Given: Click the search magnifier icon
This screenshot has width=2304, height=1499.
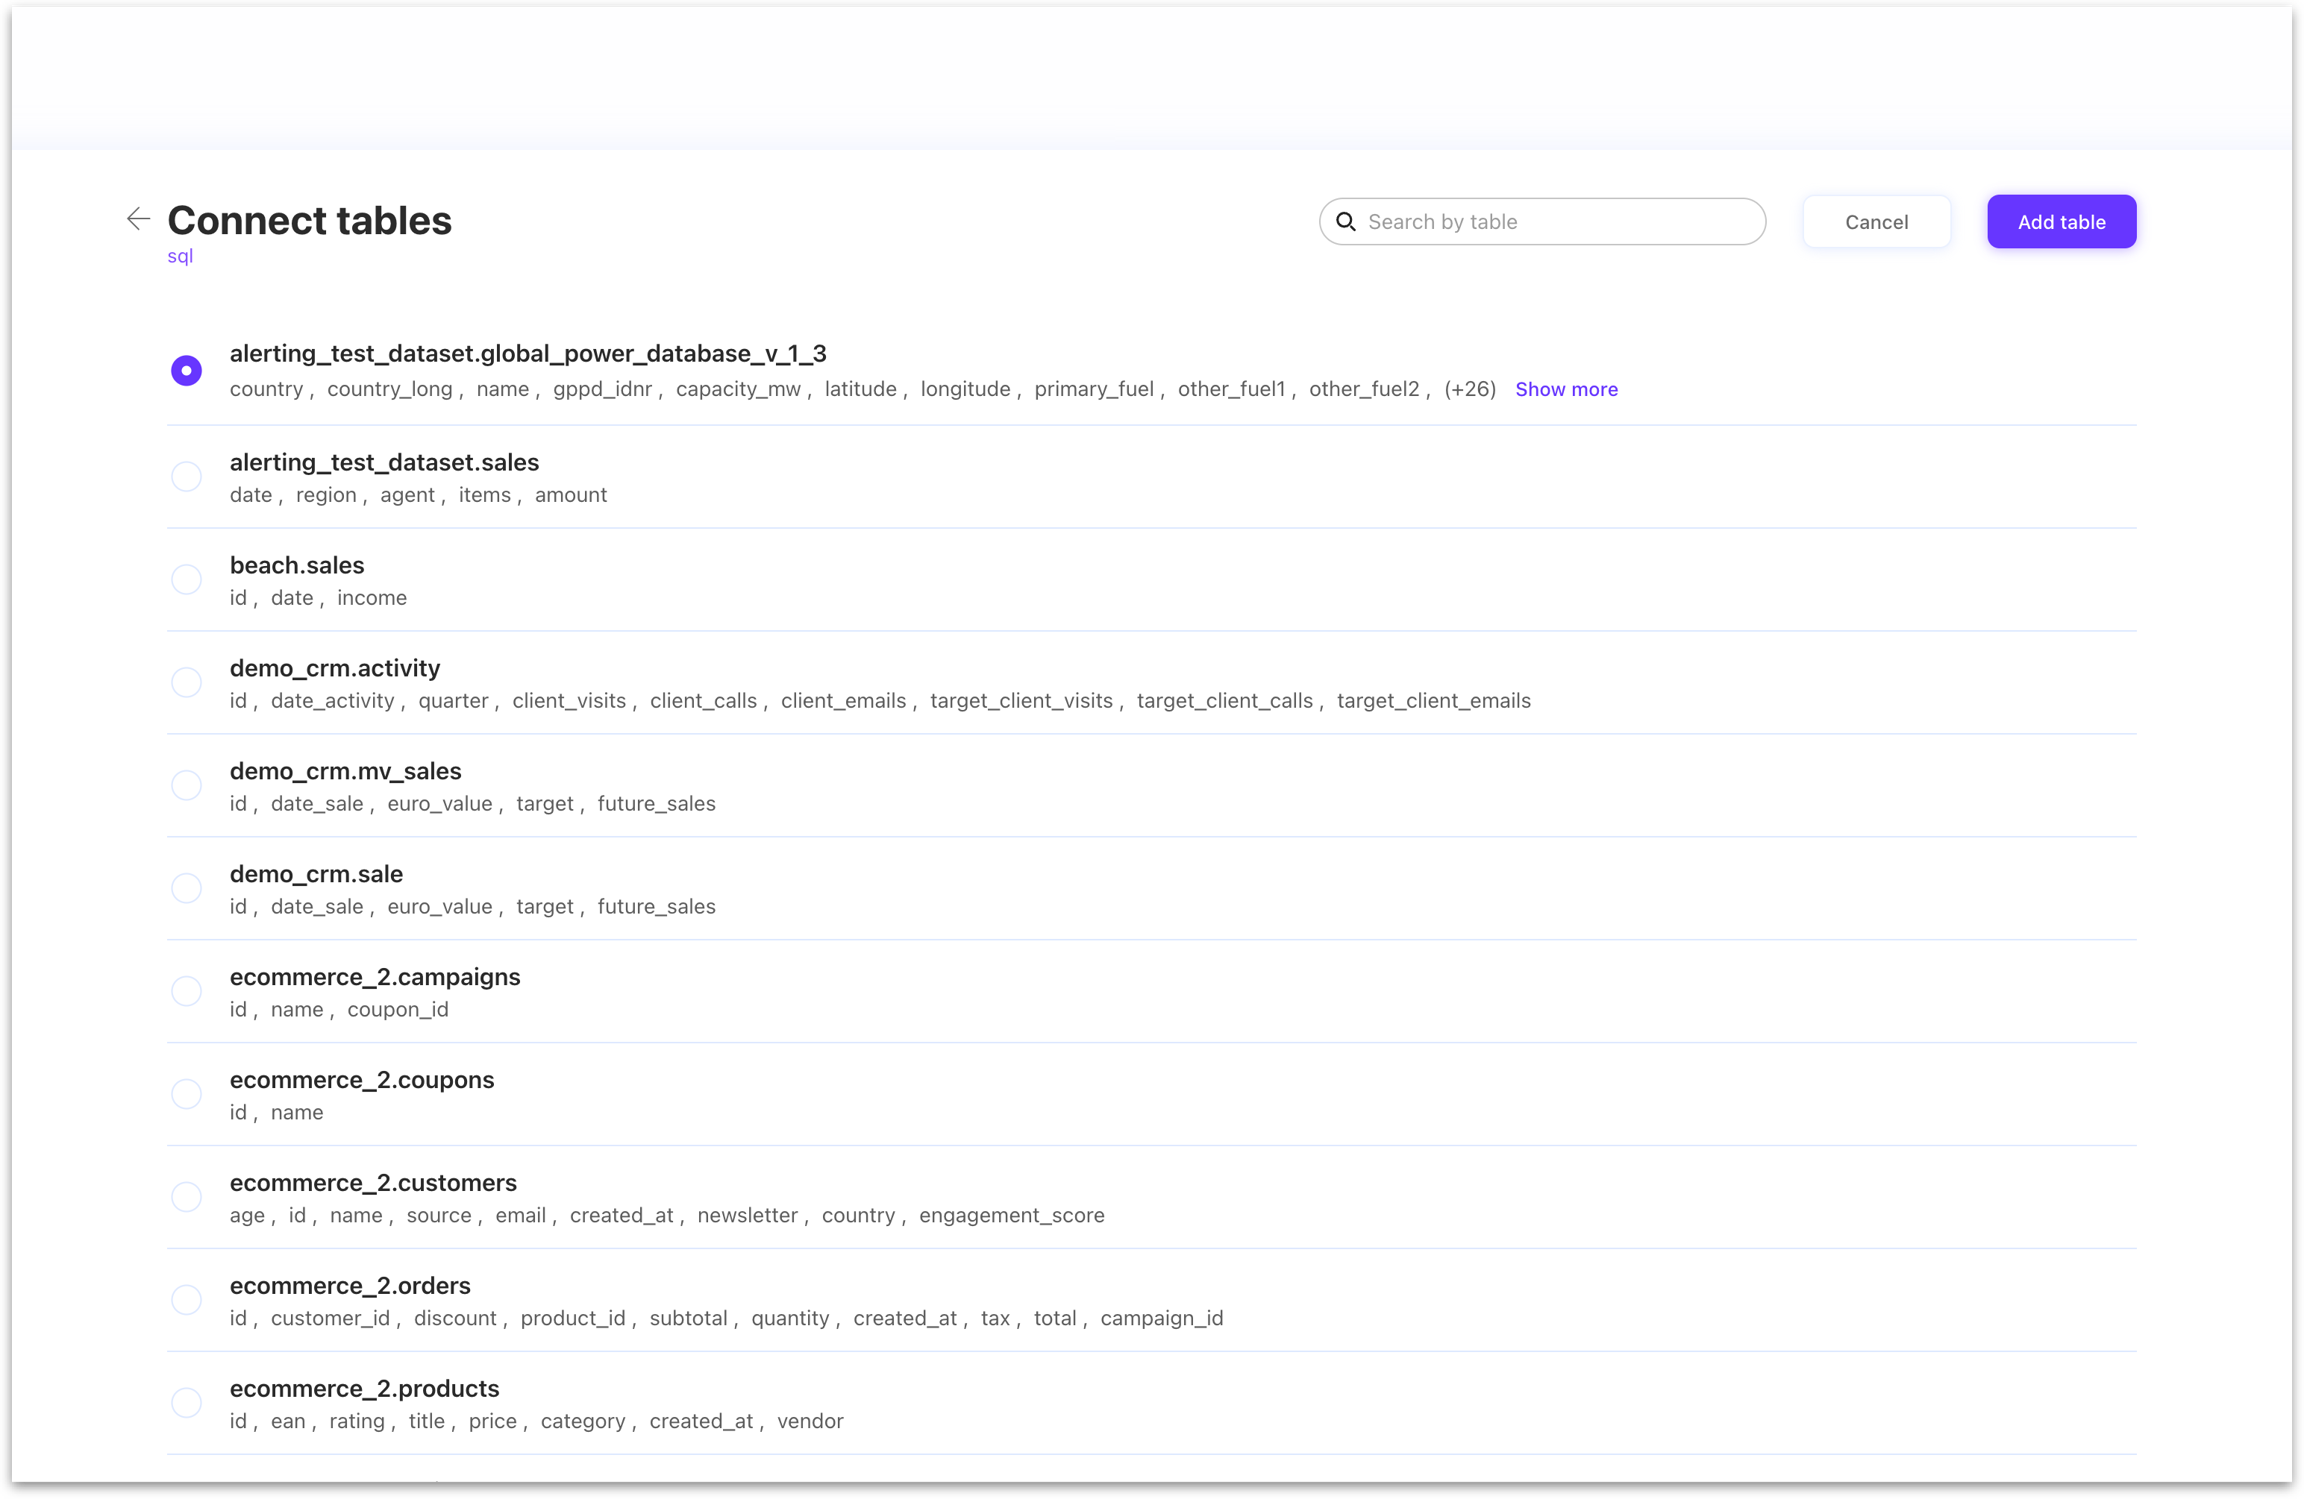Looking at the screenshot, I should (x=1346, y=221).
